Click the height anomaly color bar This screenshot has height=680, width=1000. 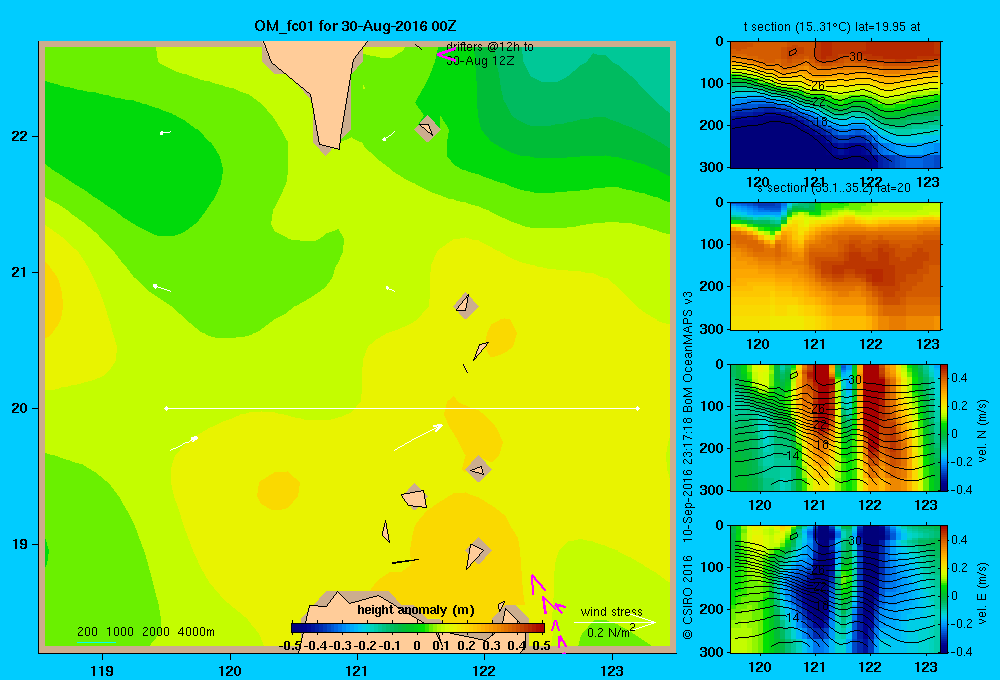[x=418, y=628]
